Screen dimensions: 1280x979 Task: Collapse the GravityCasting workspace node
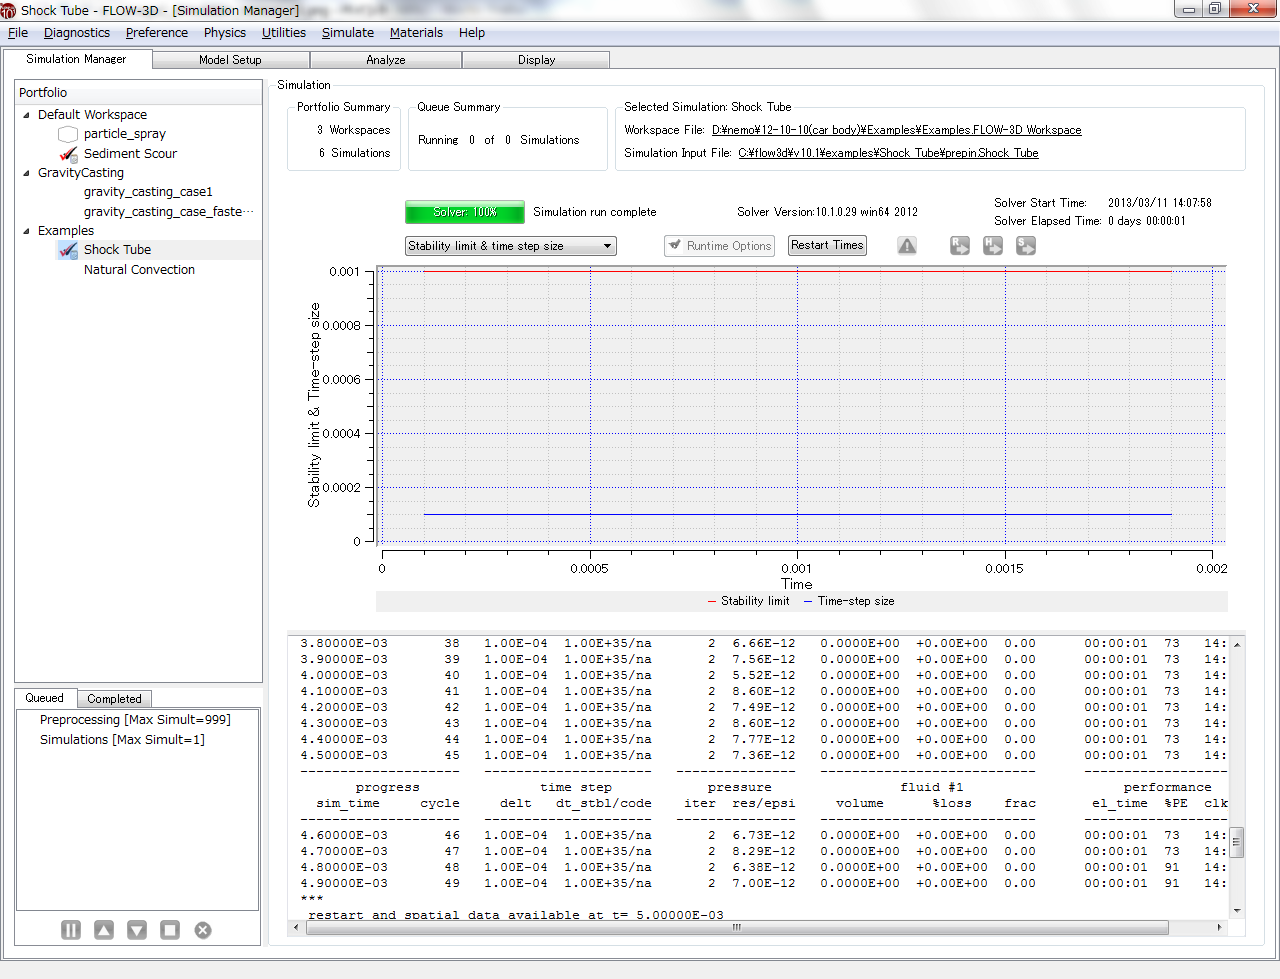(x=26, y=173)
